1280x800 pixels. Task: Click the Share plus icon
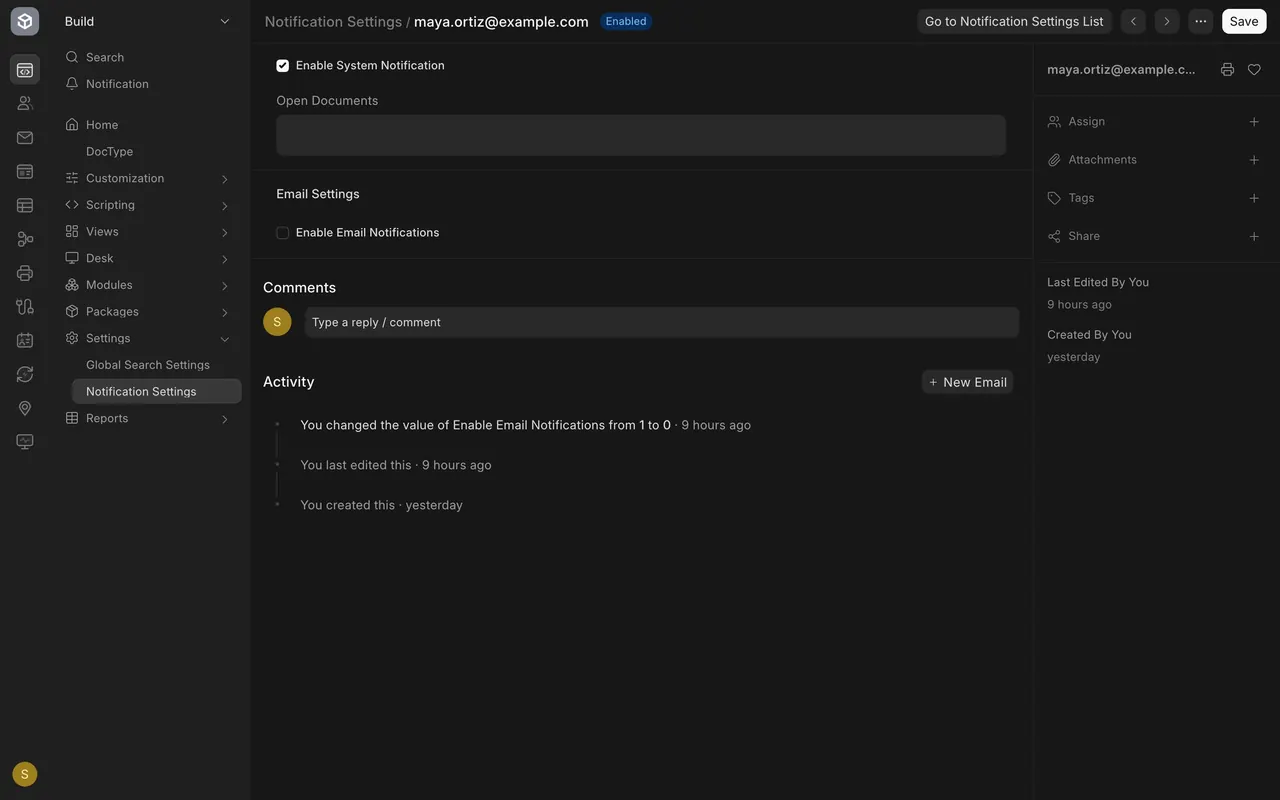1254,236
